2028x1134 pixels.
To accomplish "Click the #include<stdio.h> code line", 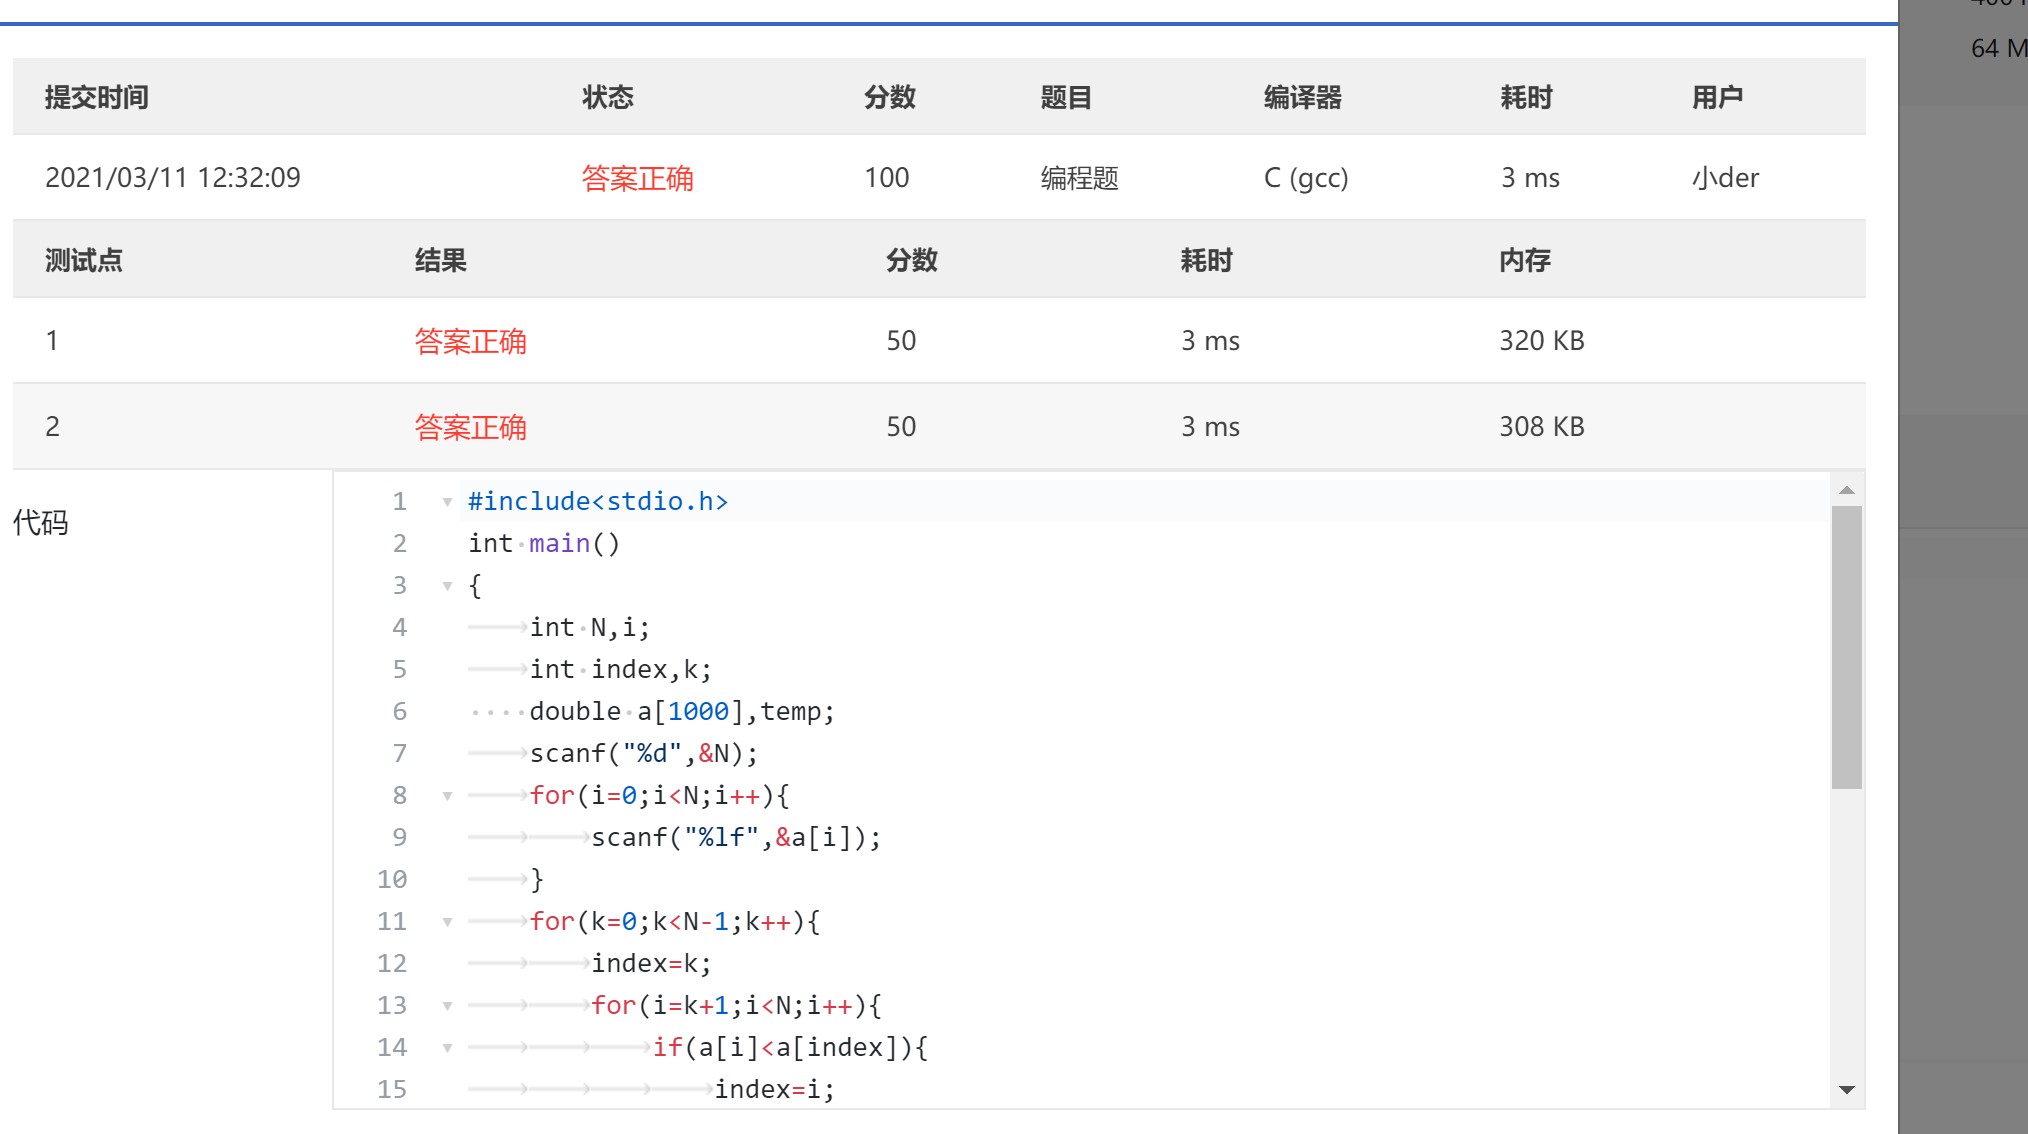I will (597, 501).
